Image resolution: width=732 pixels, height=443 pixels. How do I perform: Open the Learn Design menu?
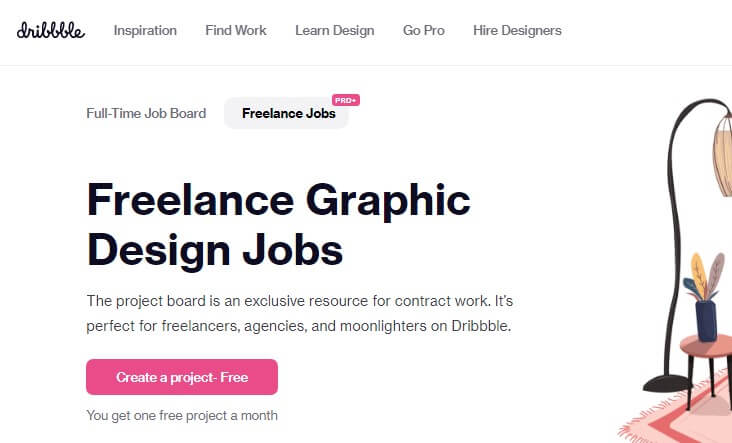tap(335, 30)
